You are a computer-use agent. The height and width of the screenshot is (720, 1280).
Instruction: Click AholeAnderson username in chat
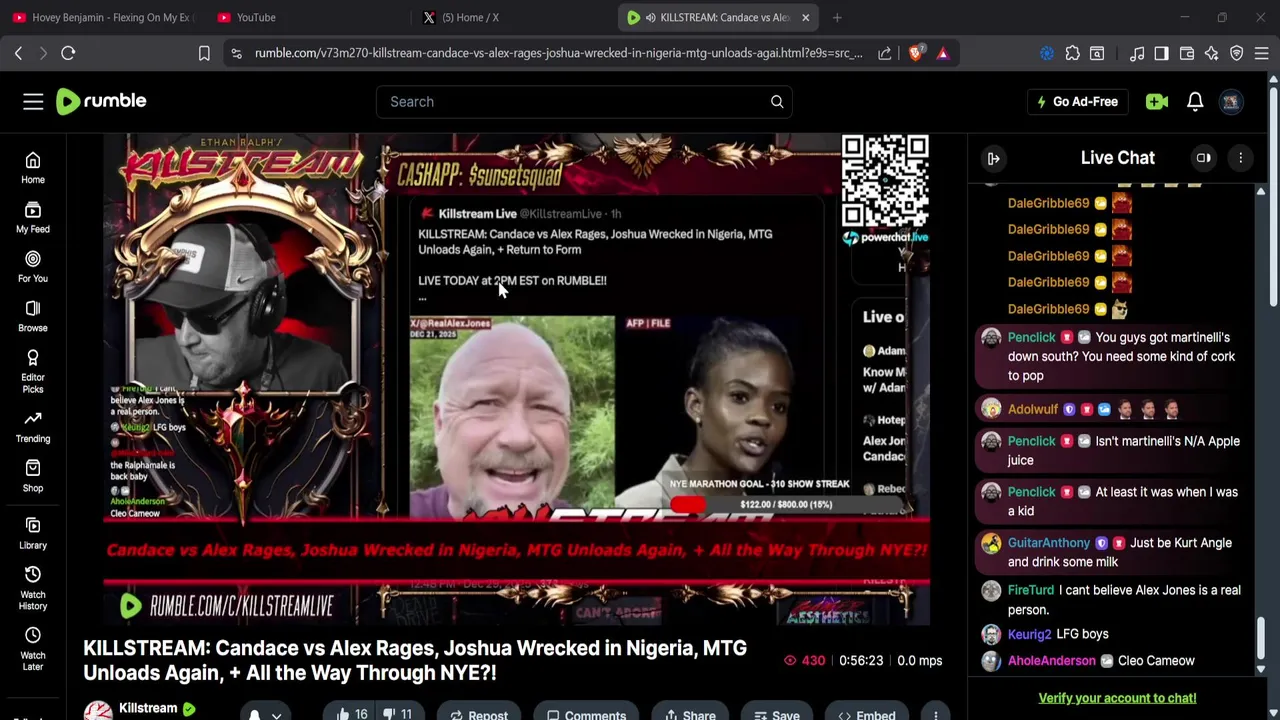(x=1052, y=661)
